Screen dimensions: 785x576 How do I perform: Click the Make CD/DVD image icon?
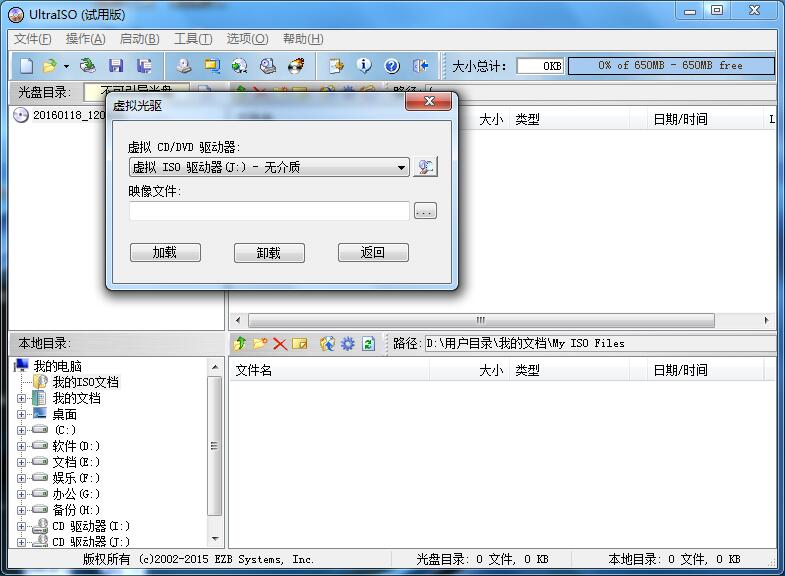(x=184, y=66)
